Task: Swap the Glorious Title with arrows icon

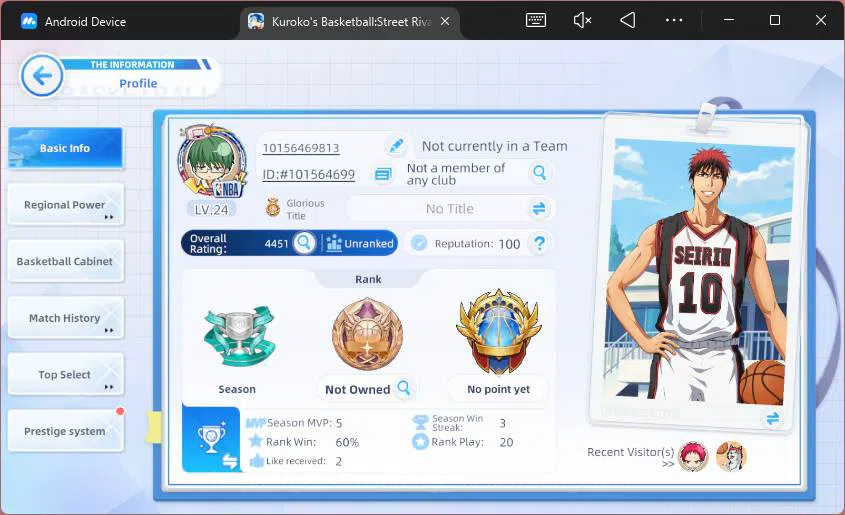Action: coord(539,208)
